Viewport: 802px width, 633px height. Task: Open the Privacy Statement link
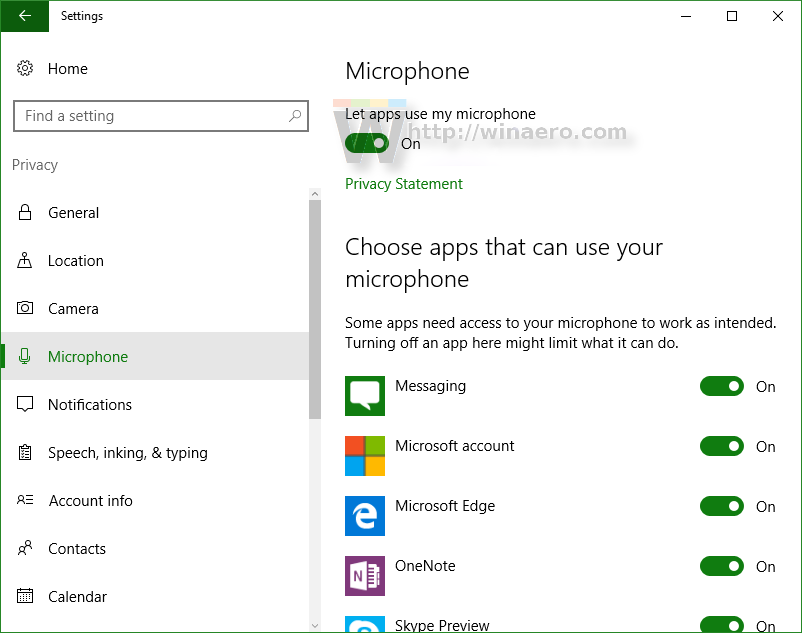tap(404, 184)
